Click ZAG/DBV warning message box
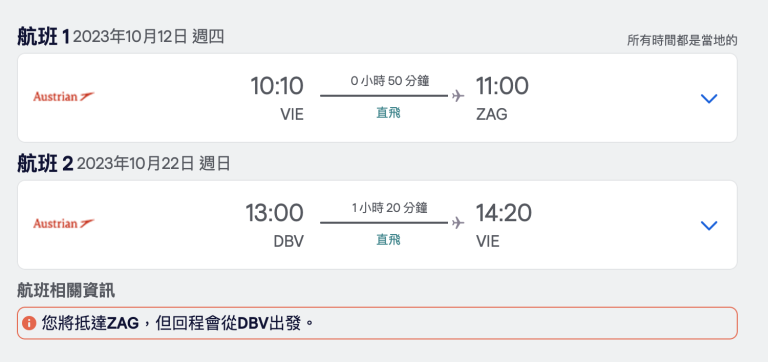The height and width of the screenshot is (362, 768). coord(377,323)
